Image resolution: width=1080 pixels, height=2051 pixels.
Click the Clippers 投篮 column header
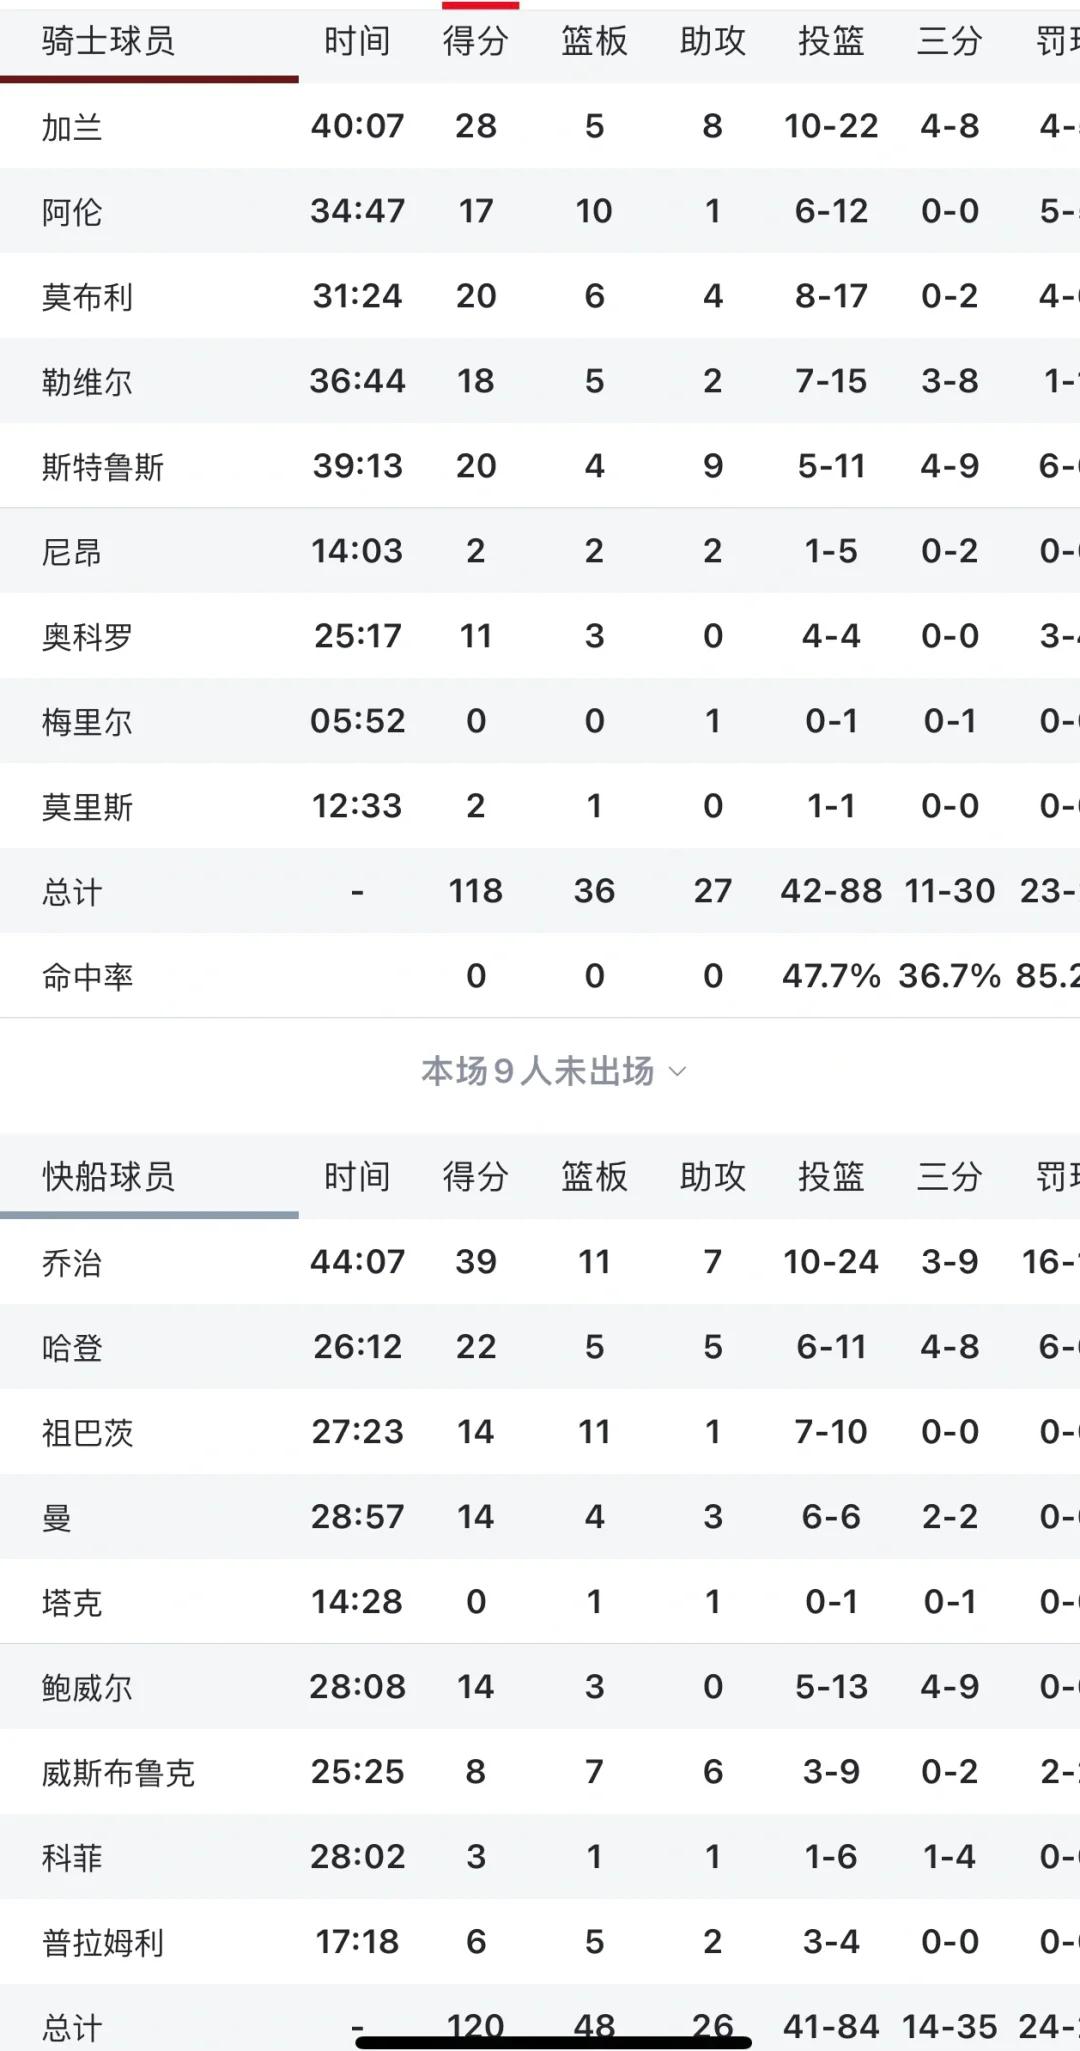(831, 1177)
